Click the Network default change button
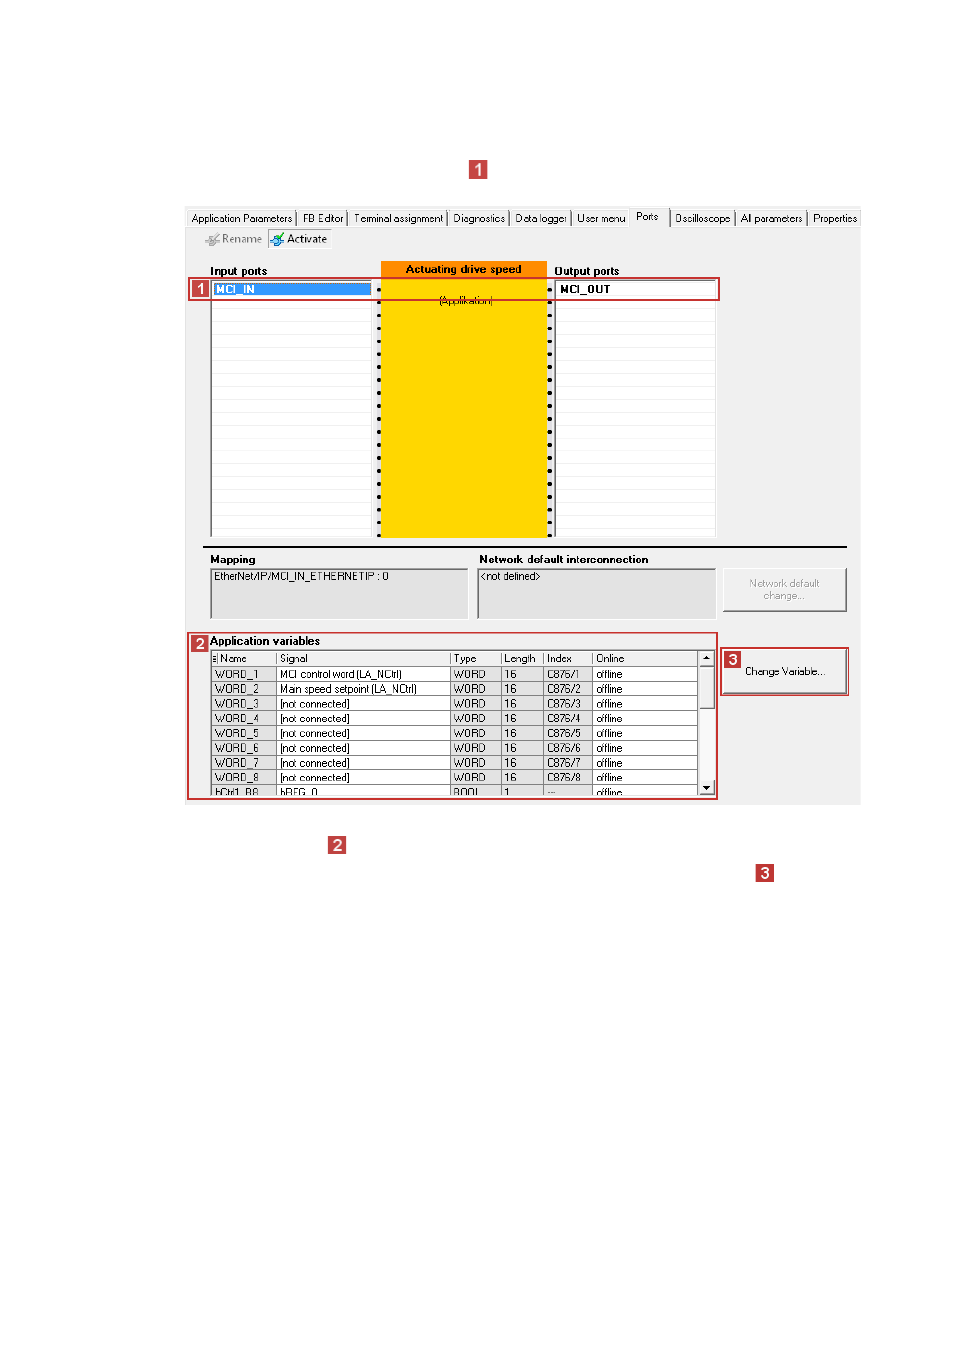The width and height of the screenshot is (954, 1350). [x=784, y=590]
